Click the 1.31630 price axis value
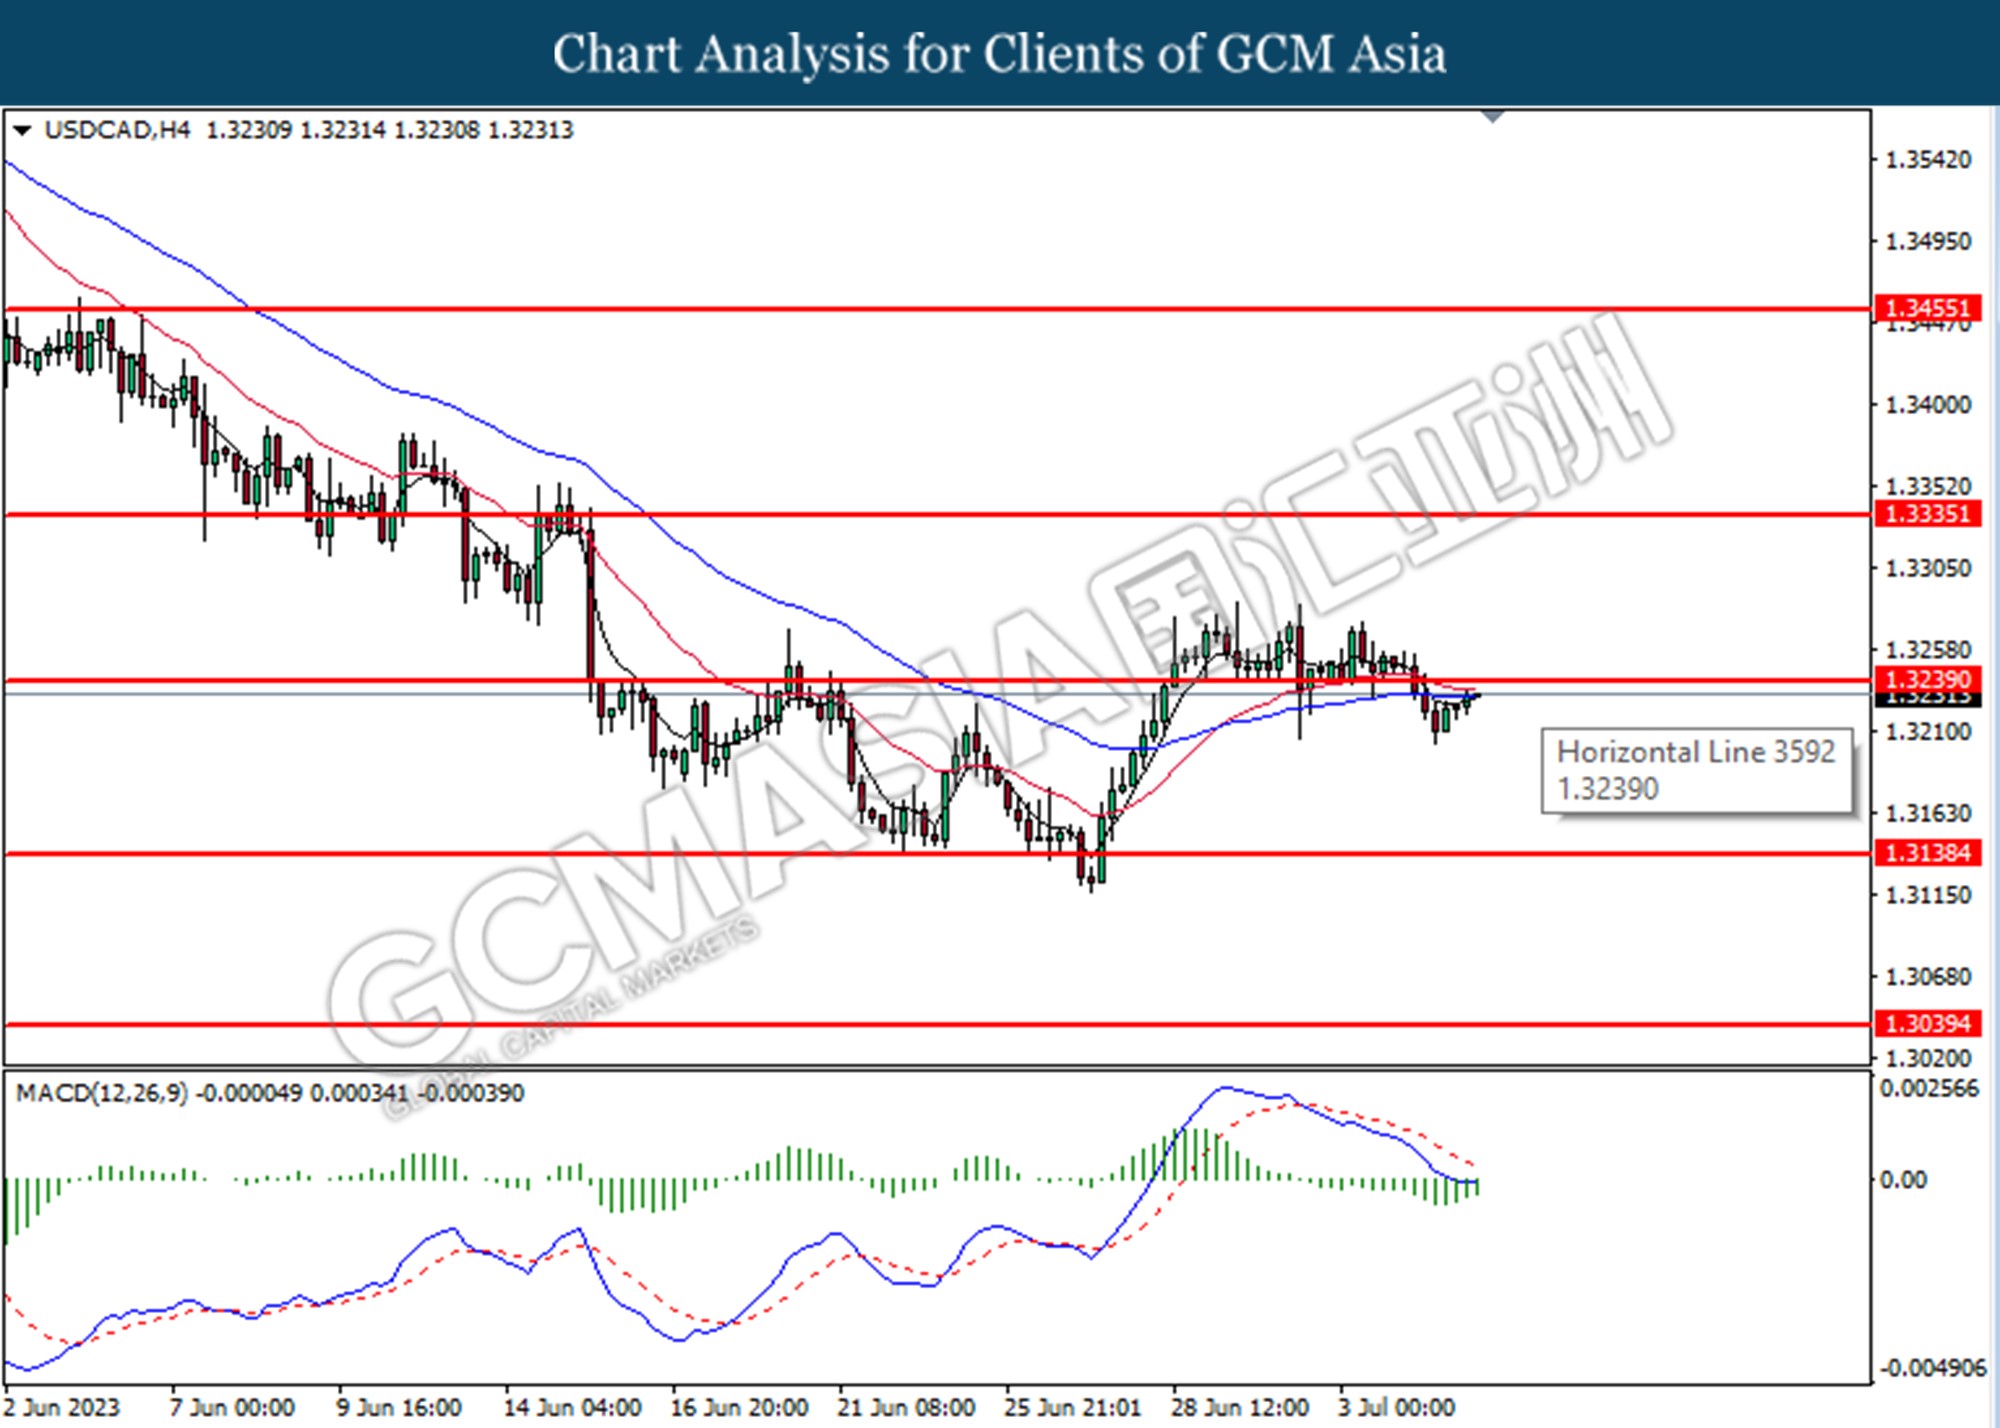 pos(1928,813)
